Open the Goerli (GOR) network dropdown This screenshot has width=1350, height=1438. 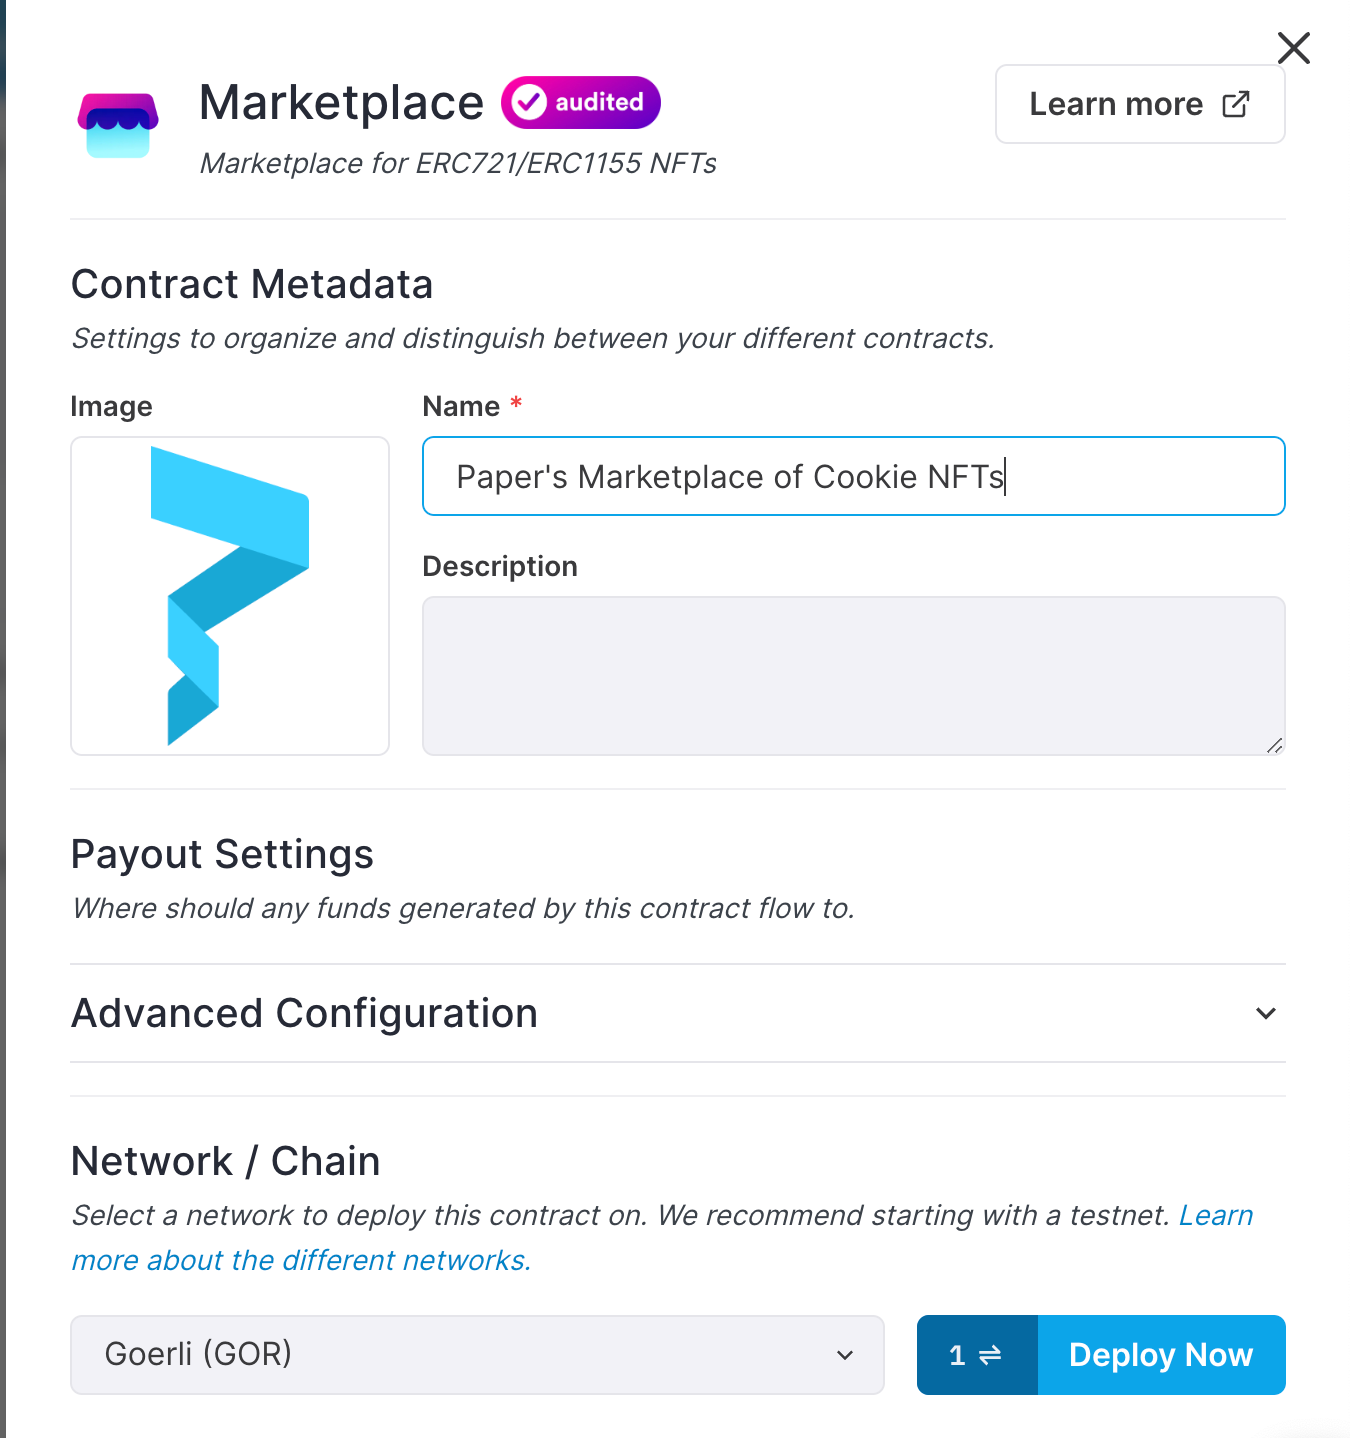477,1355
